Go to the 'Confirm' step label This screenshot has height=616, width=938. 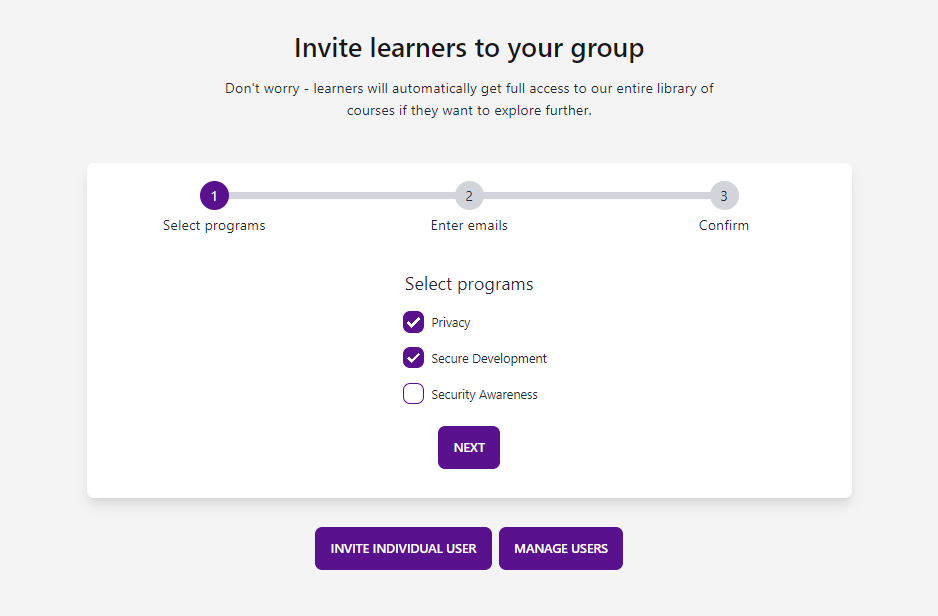pyautogui.click(x=724, y=225)
